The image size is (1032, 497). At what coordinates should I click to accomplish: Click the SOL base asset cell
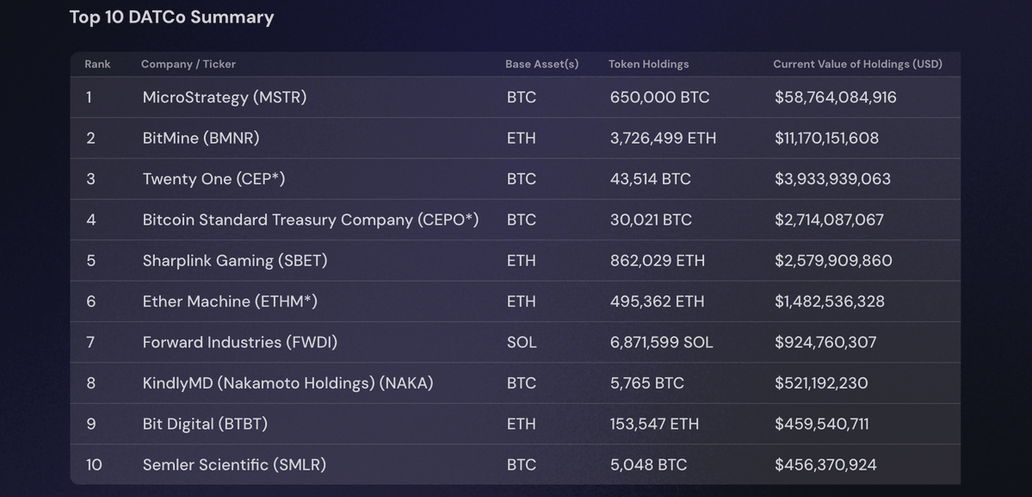pos(521,342)
